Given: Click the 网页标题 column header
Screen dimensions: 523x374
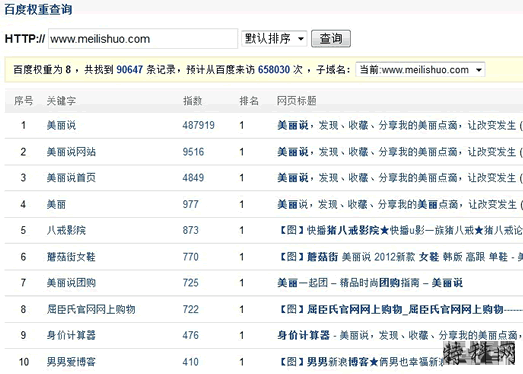Looking at the screenshot, I should pos(297,100).
